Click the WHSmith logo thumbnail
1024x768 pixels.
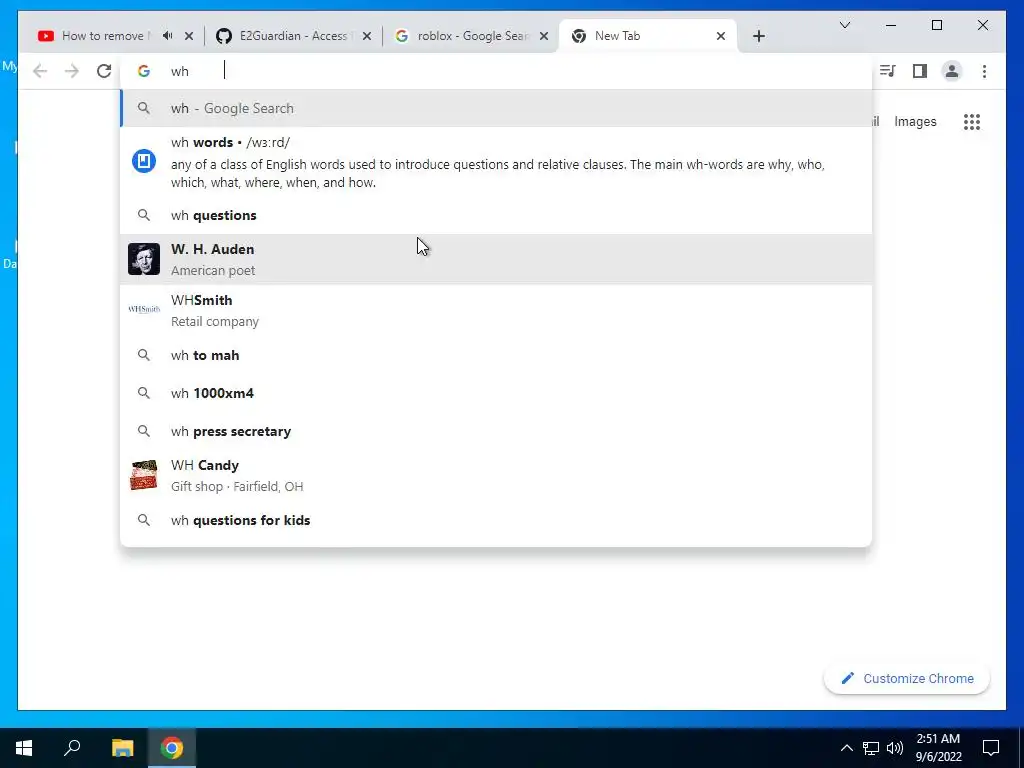point(144,310)
